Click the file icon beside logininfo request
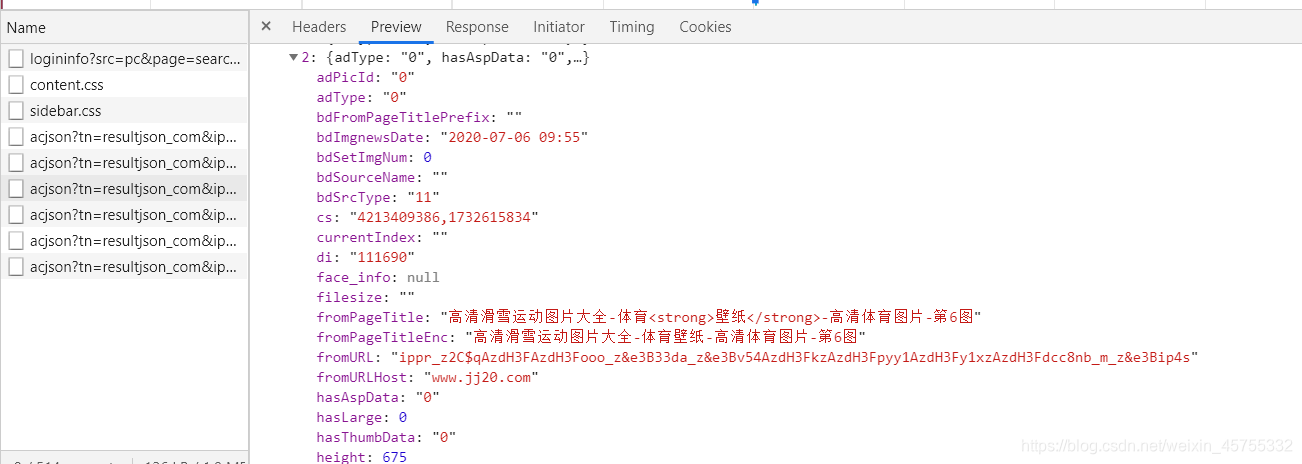The width and height of the screenshot is (1302, 464). [x=16, y=59]
